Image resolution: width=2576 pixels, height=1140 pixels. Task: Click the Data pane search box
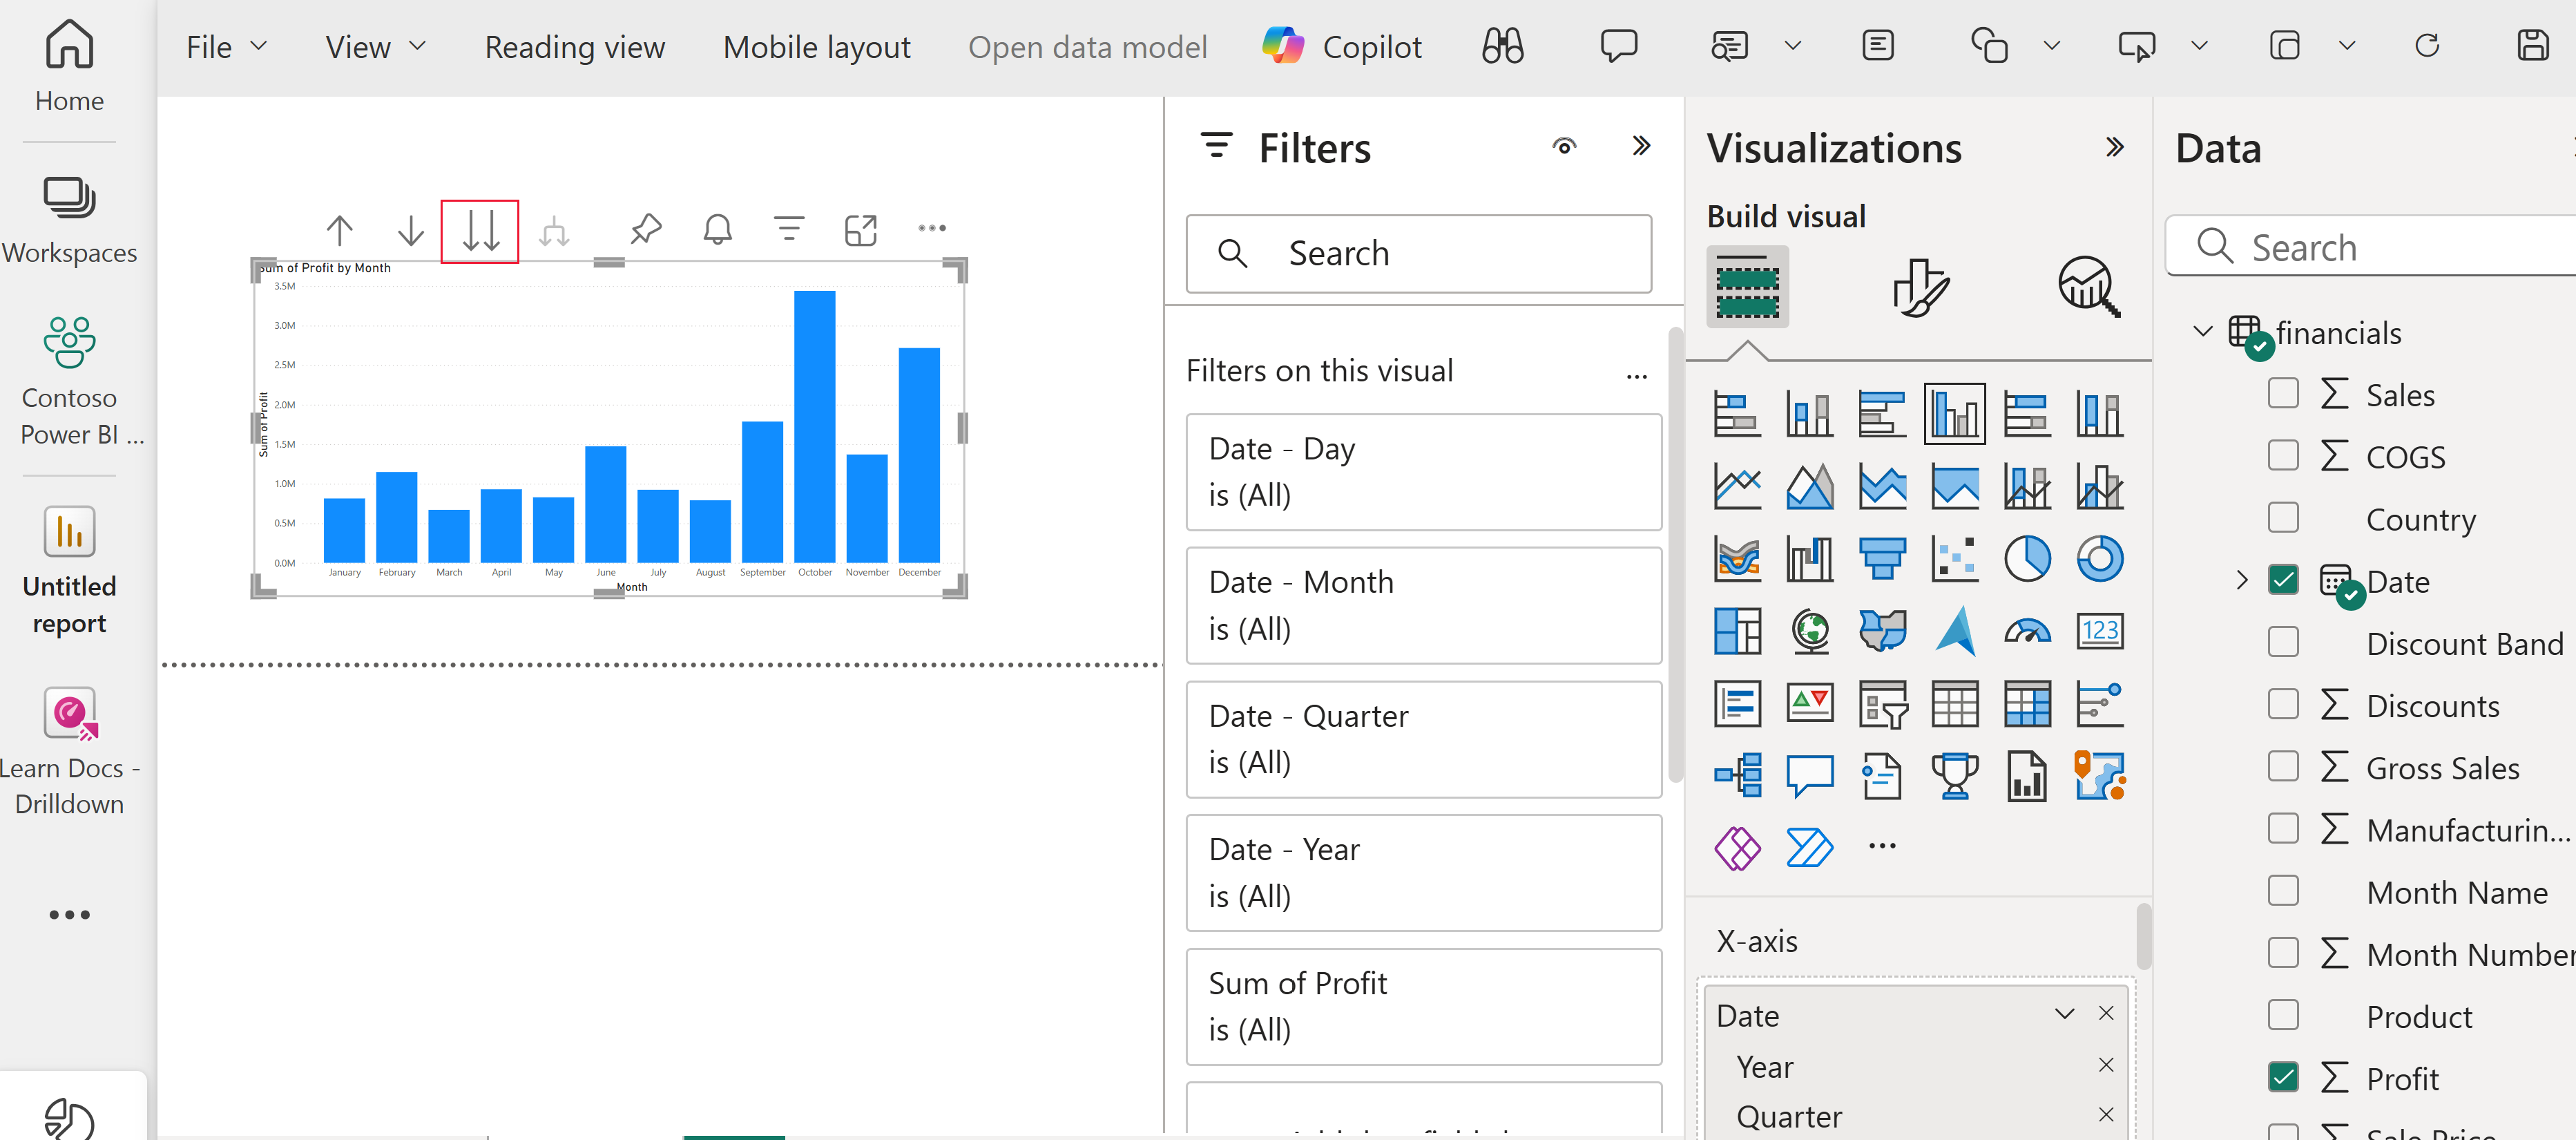pos(2370,247)
